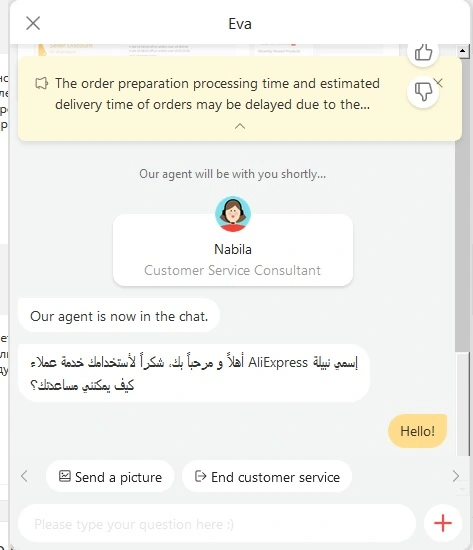
Task: Click the delivery delay announcement text
Action: [x=217, y=94]
